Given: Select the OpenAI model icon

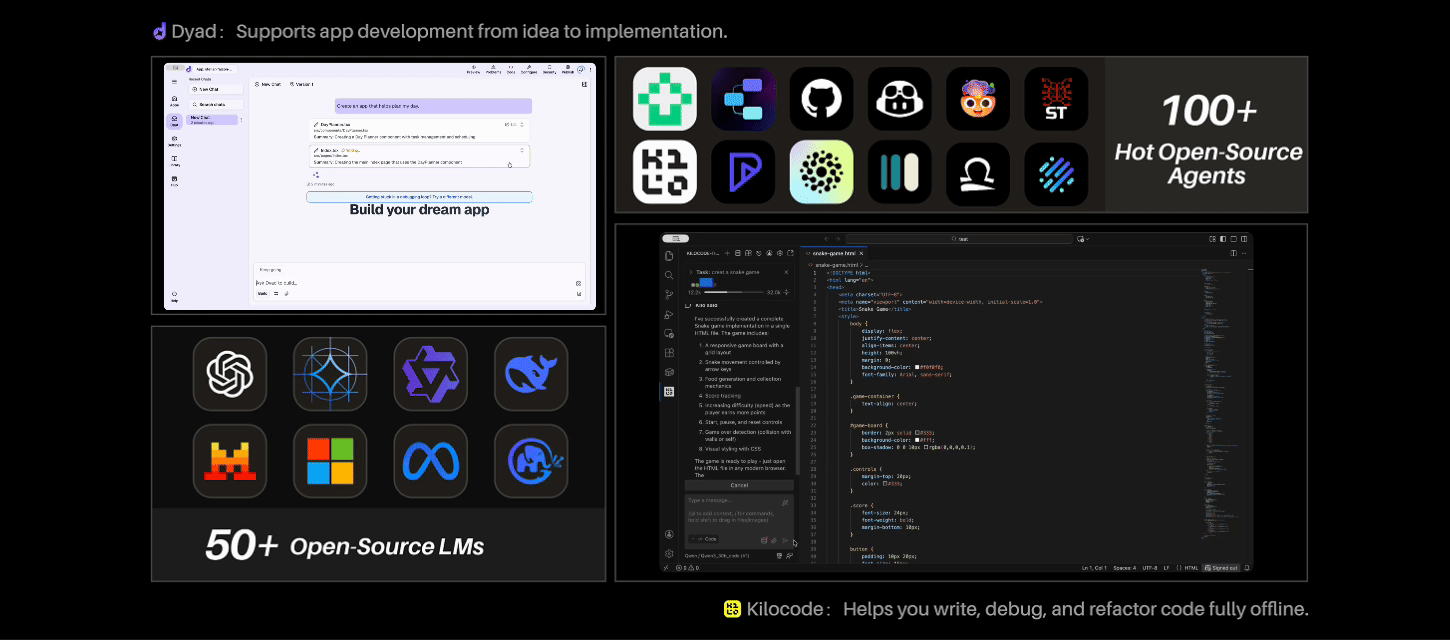Looking at the screenshot, I should point(230,374).
